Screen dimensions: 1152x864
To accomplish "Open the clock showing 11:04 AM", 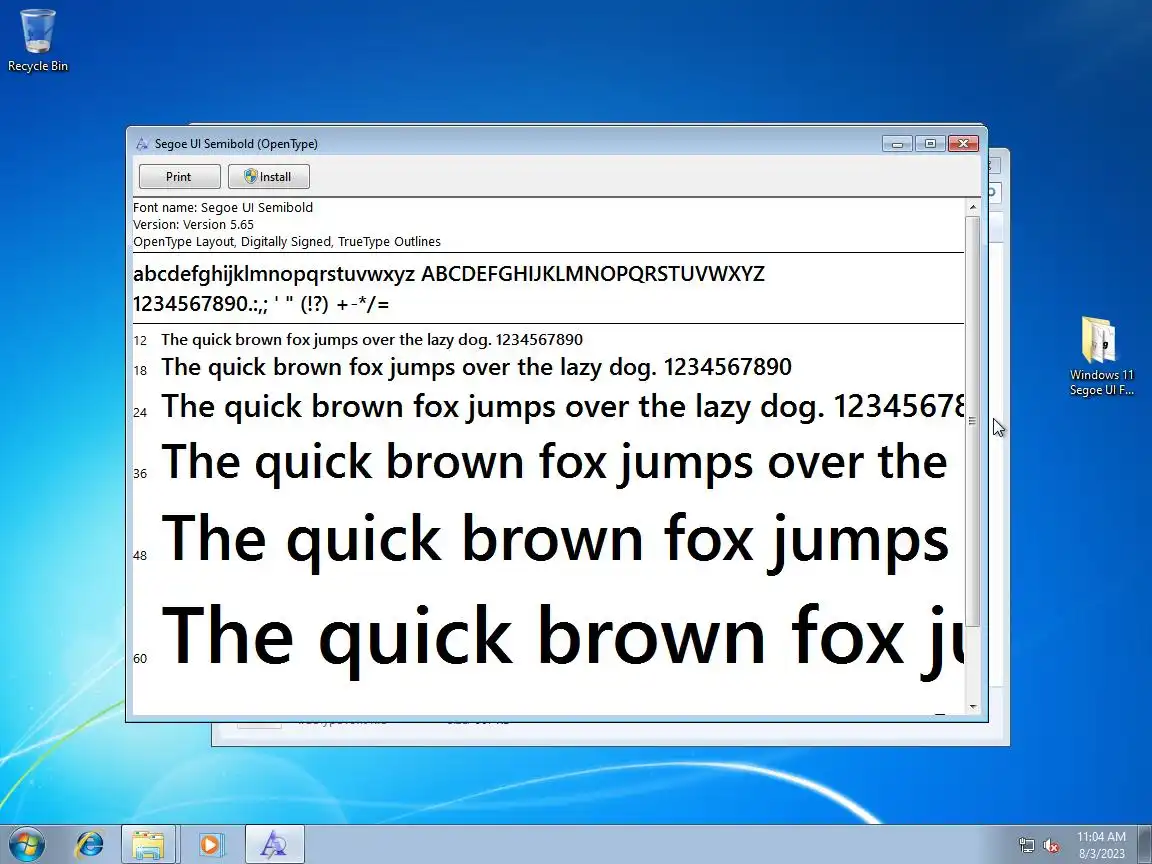I will click(1101, 845).
